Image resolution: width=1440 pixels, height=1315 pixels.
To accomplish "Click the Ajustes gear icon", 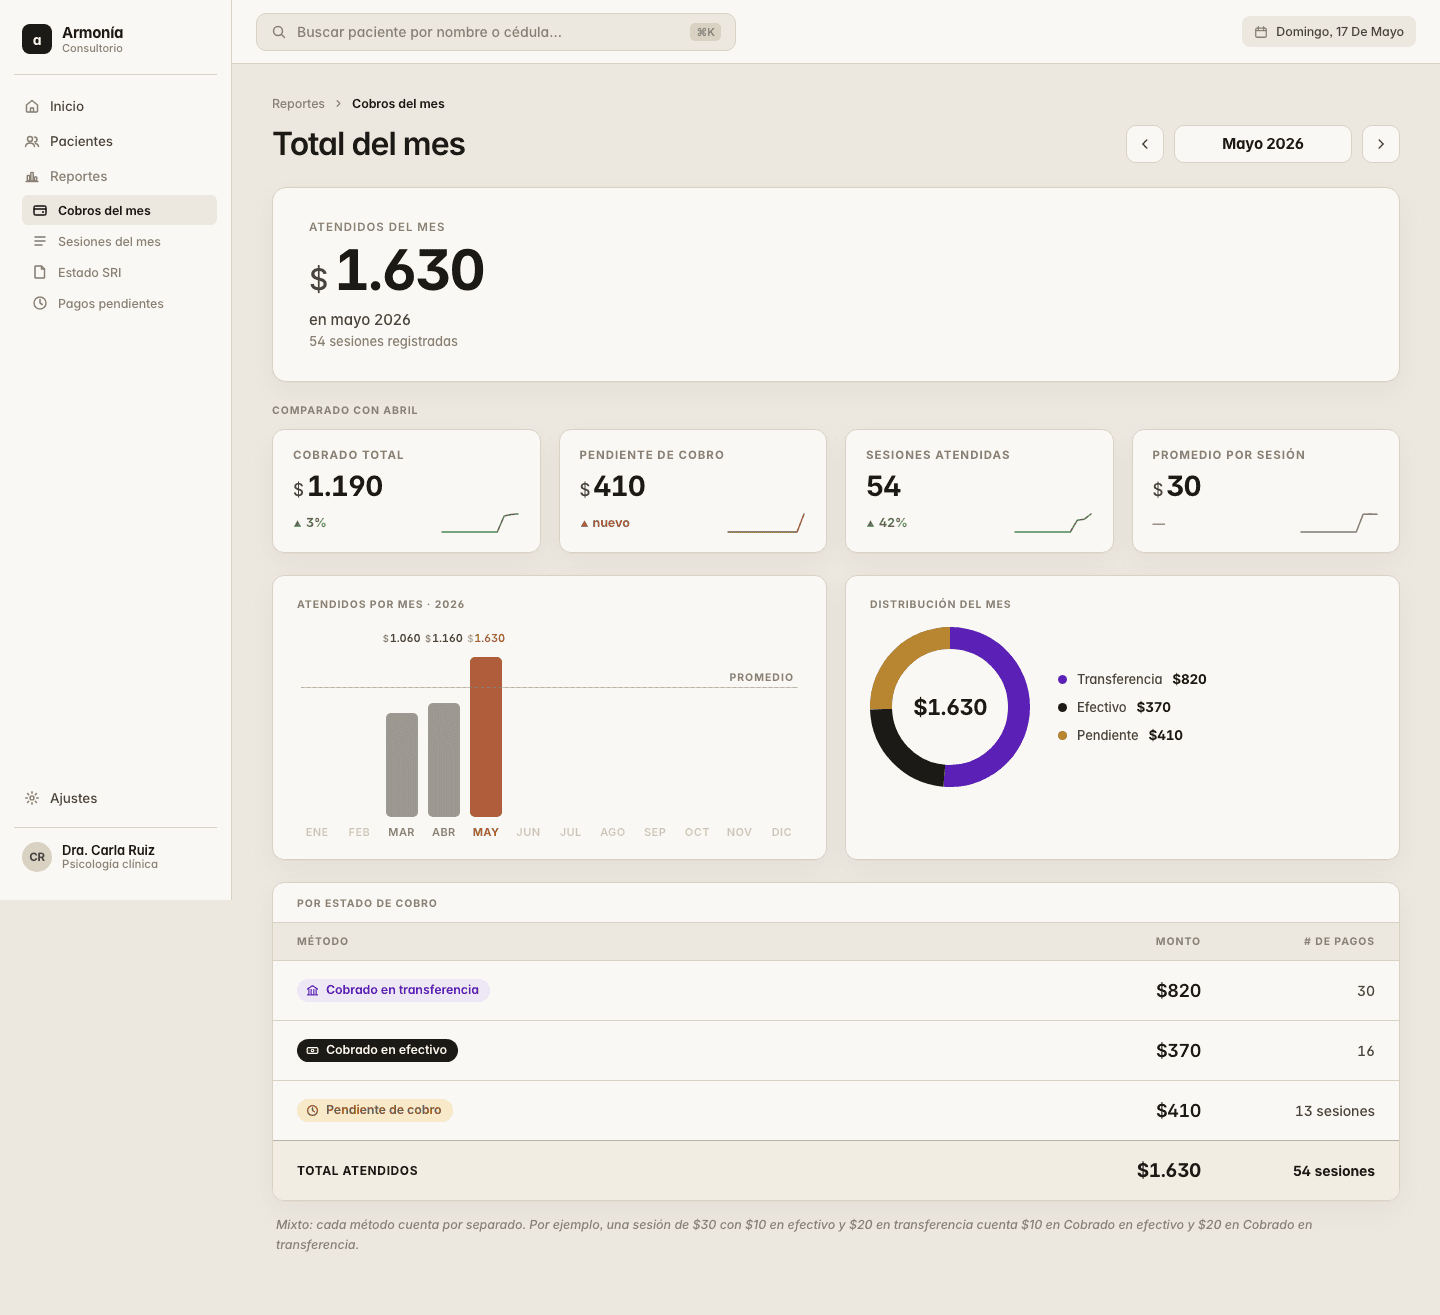I will click(32, 798).
